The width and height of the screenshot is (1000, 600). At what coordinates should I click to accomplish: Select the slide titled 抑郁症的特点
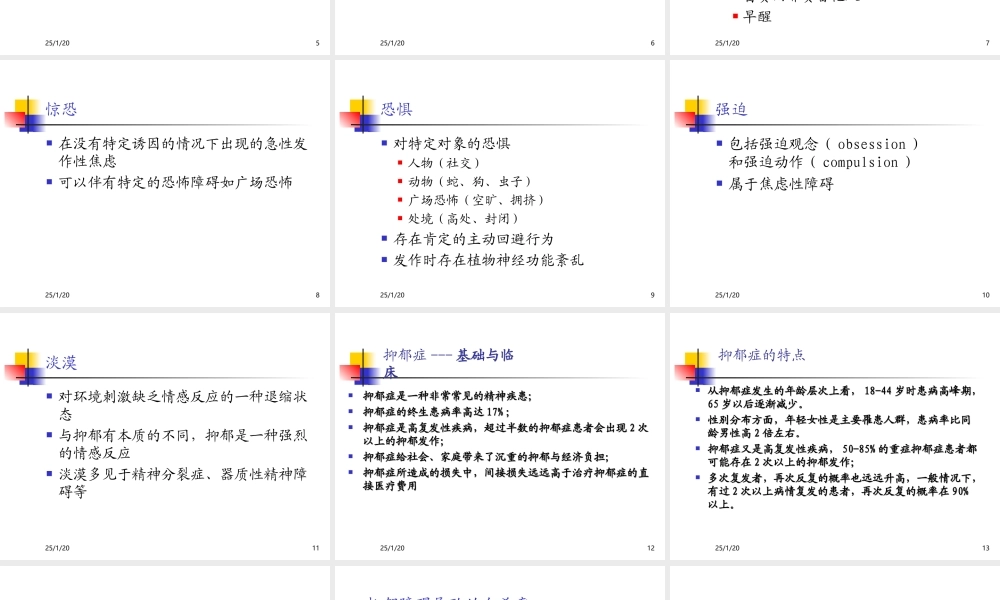[835, 436]
